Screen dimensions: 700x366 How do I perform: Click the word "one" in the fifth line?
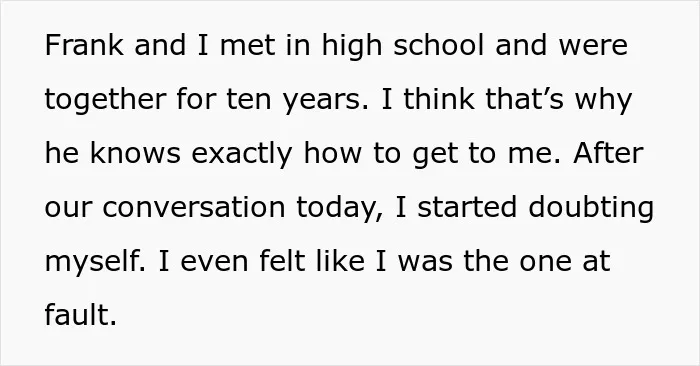click(545, 262)
